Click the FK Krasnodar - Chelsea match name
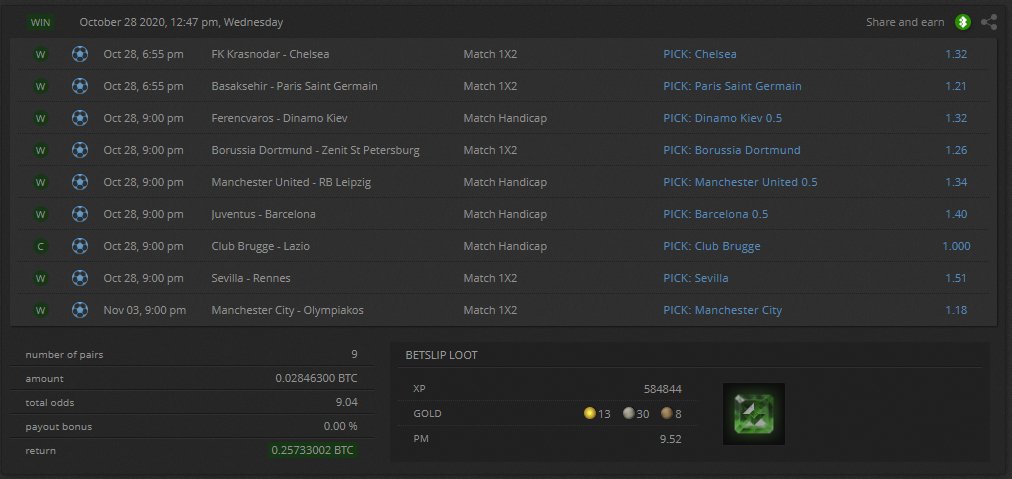This screenshot has width=1012, height=479. pos(270,54)
